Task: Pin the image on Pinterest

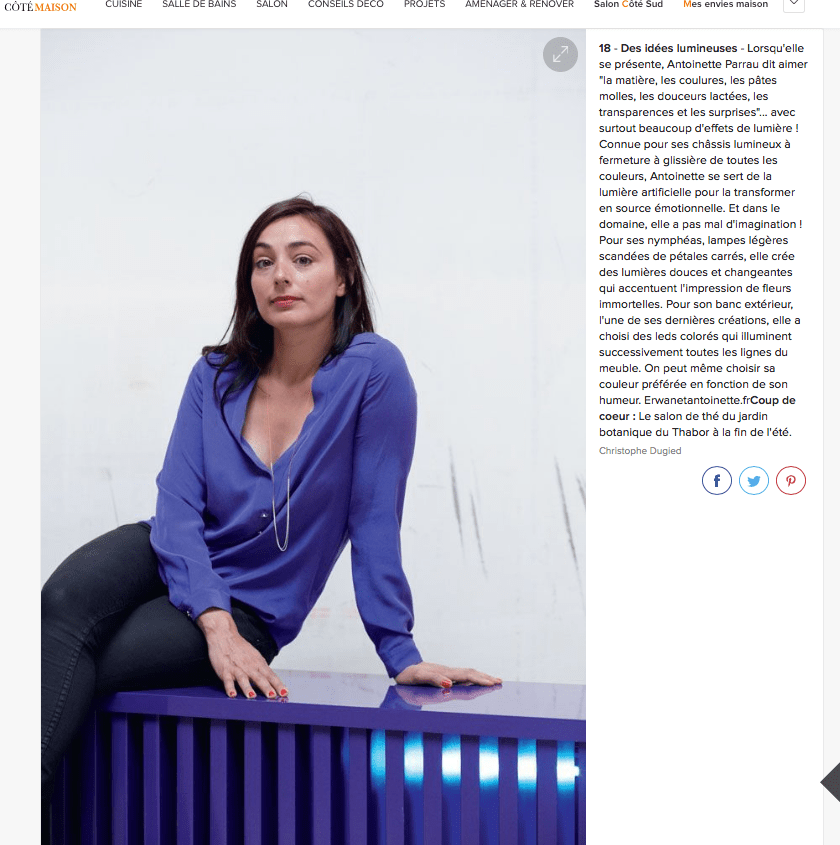Action: coord(790,480)
